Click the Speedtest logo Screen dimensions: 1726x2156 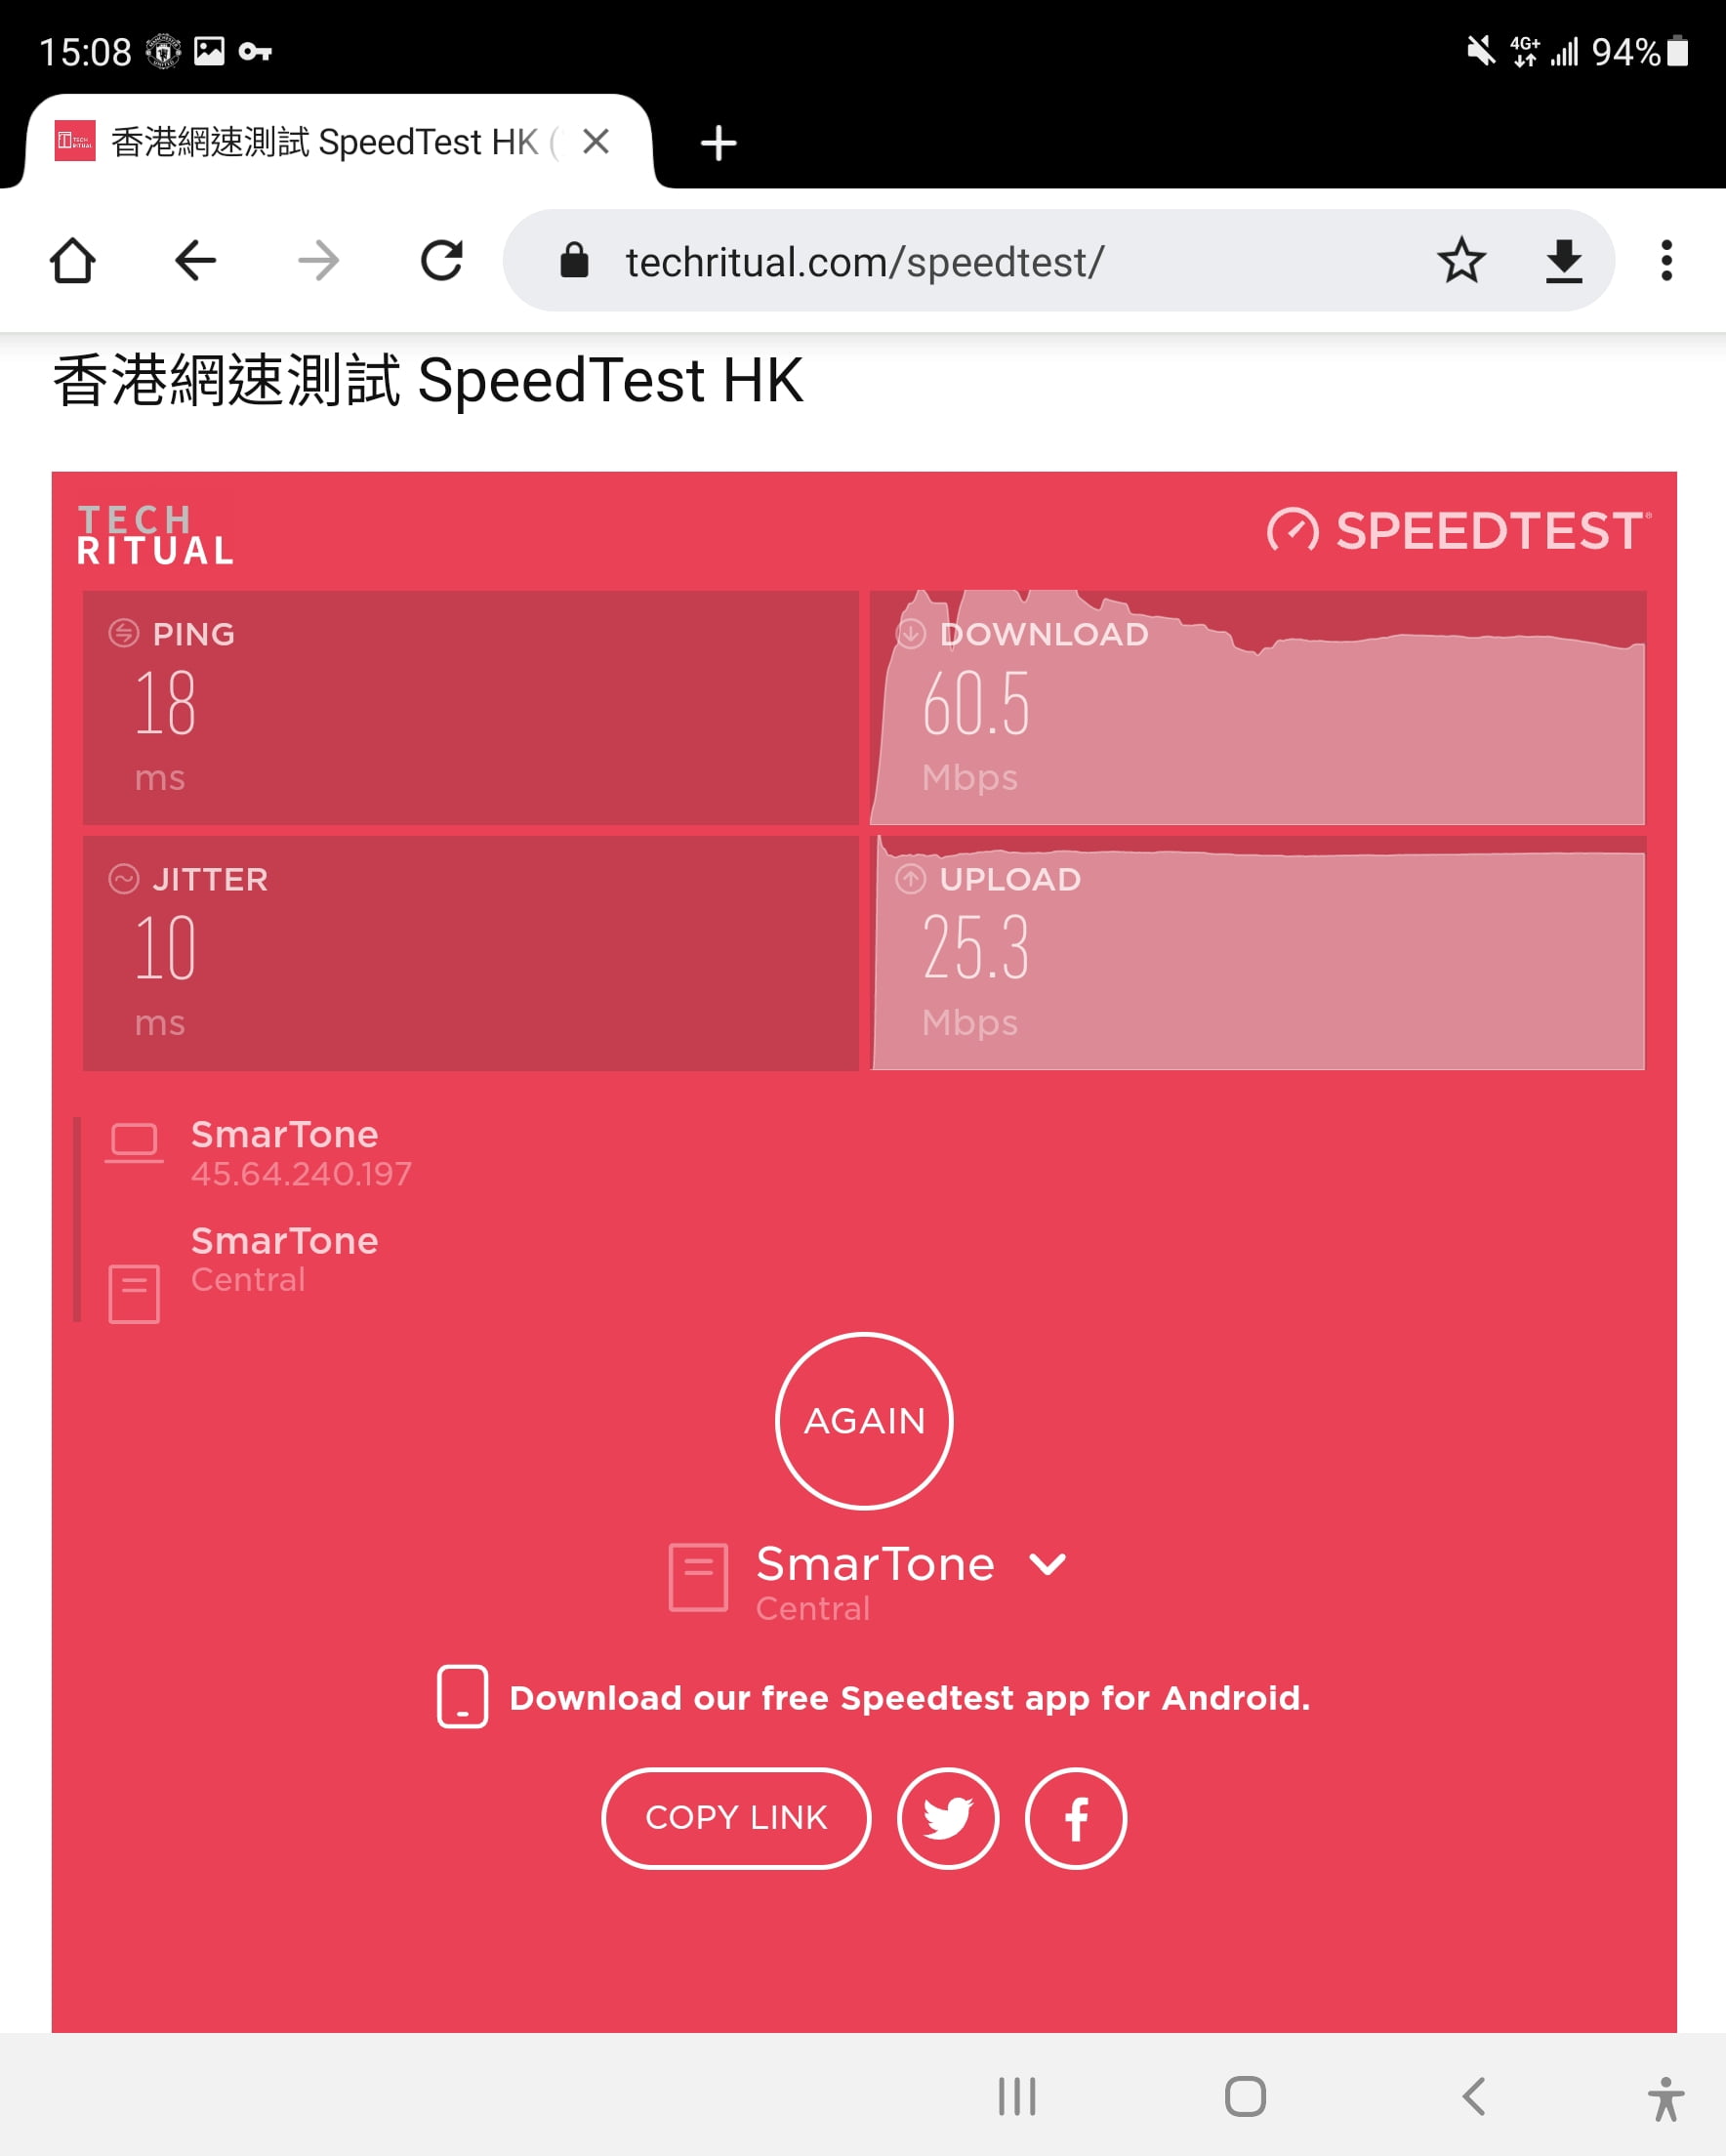1459,530
